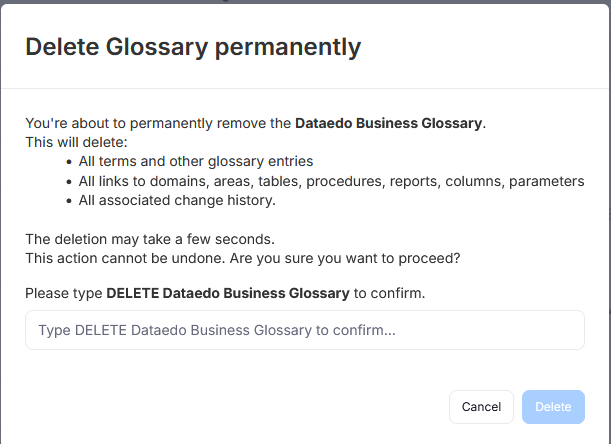Click the word "procedures" in the links bullet
The image size is (611, 444).
tap(344, 181)
